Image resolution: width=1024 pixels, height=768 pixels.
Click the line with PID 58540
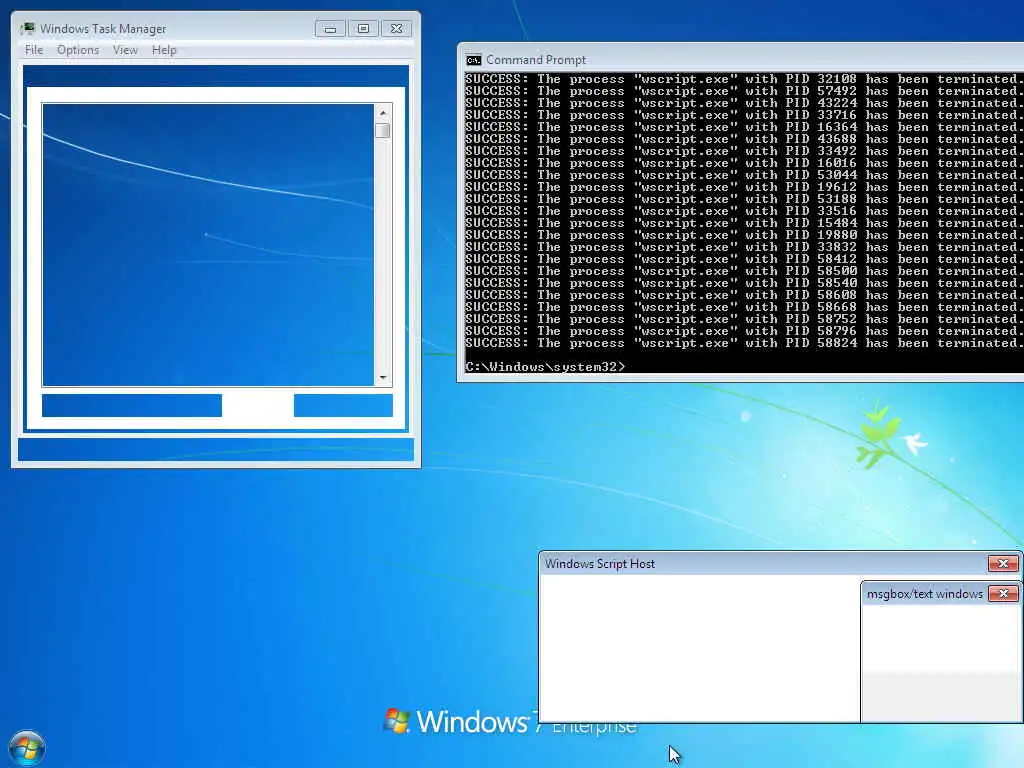744,283
